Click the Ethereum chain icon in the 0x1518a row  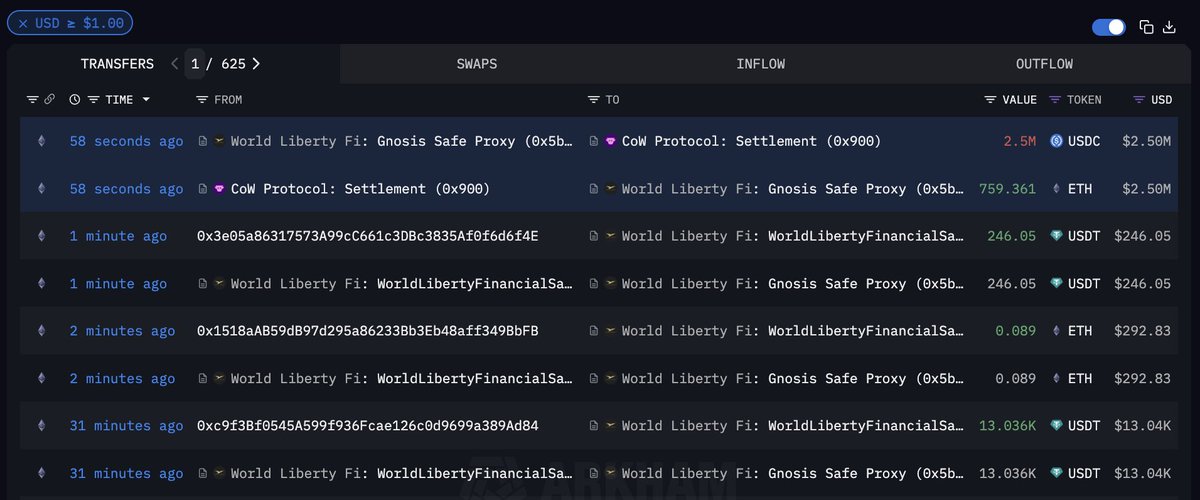(41, 331)
